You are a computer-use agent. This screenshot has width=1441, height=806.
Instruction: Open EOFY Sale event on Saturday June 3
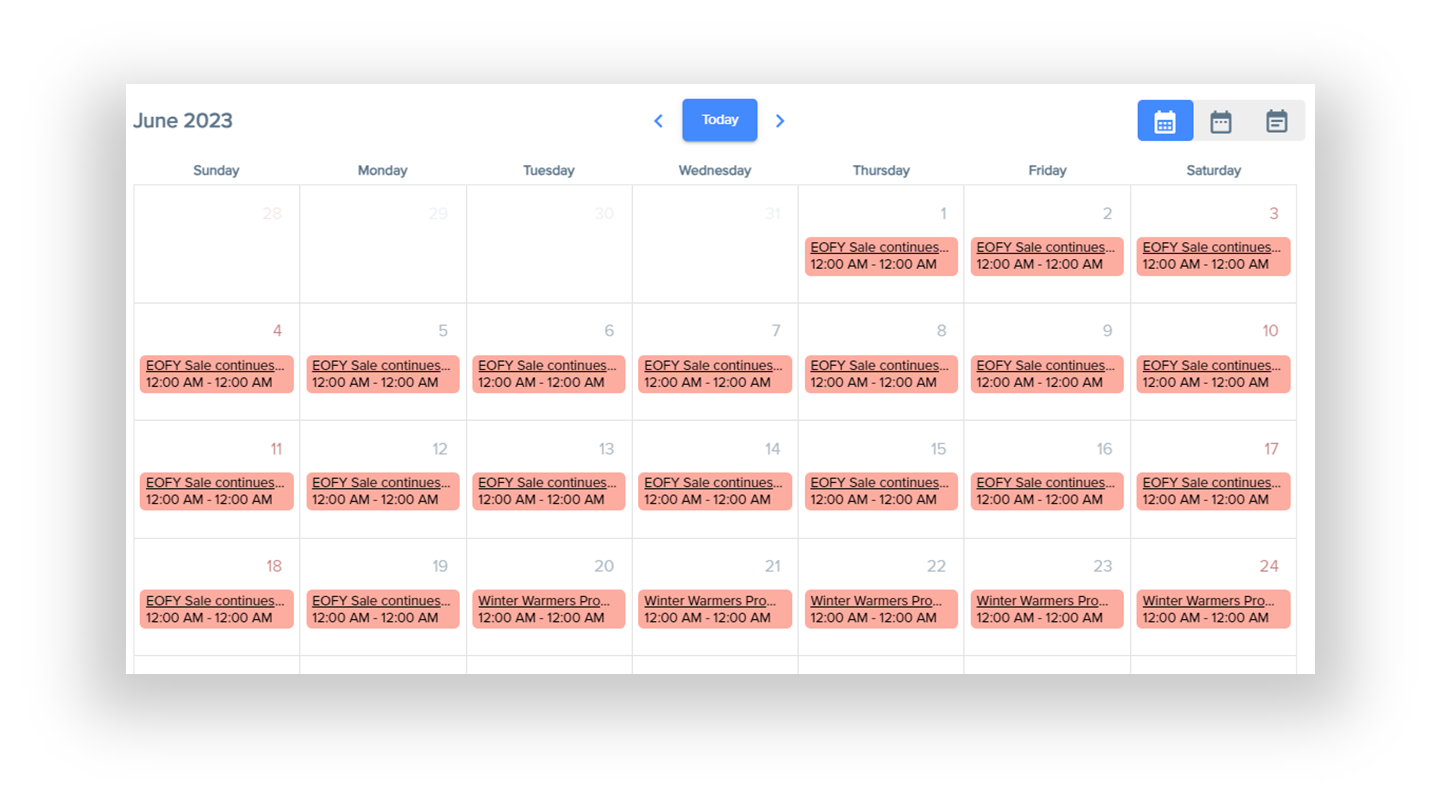(x=1212, y=256)
